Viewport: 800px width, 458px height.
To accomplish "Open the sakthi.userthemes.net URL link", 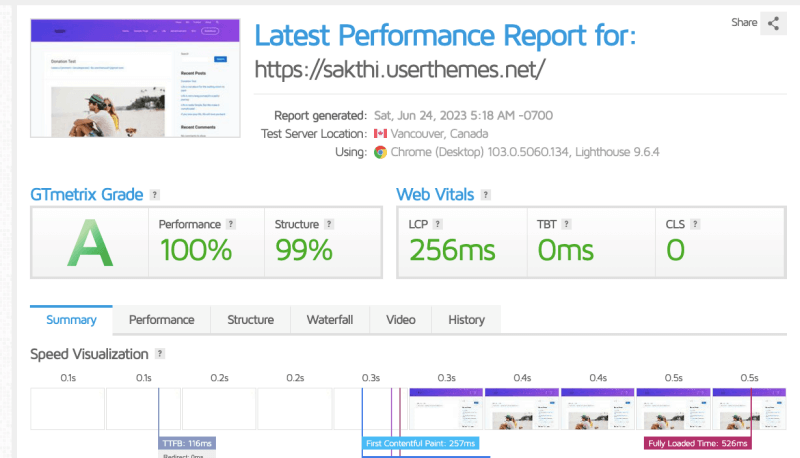I will tap(399, 69).
